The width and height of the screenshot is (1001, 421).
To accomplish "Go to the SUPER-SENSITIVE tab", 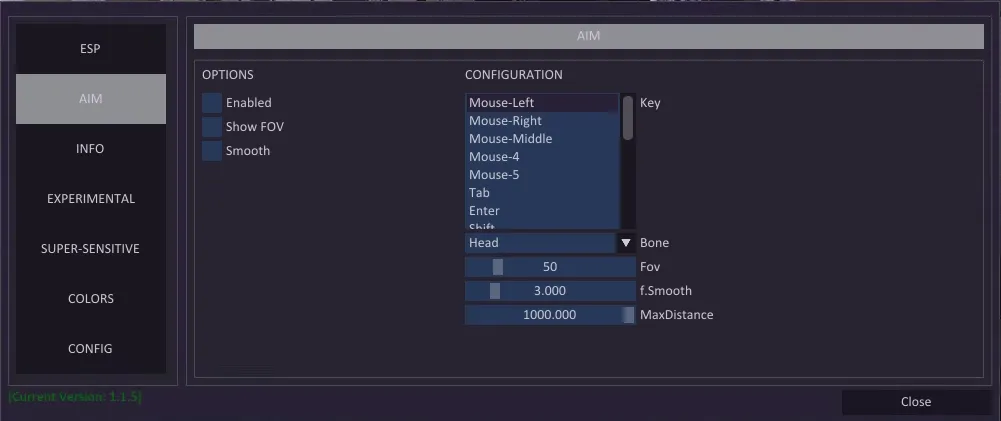I will (90, 249).
